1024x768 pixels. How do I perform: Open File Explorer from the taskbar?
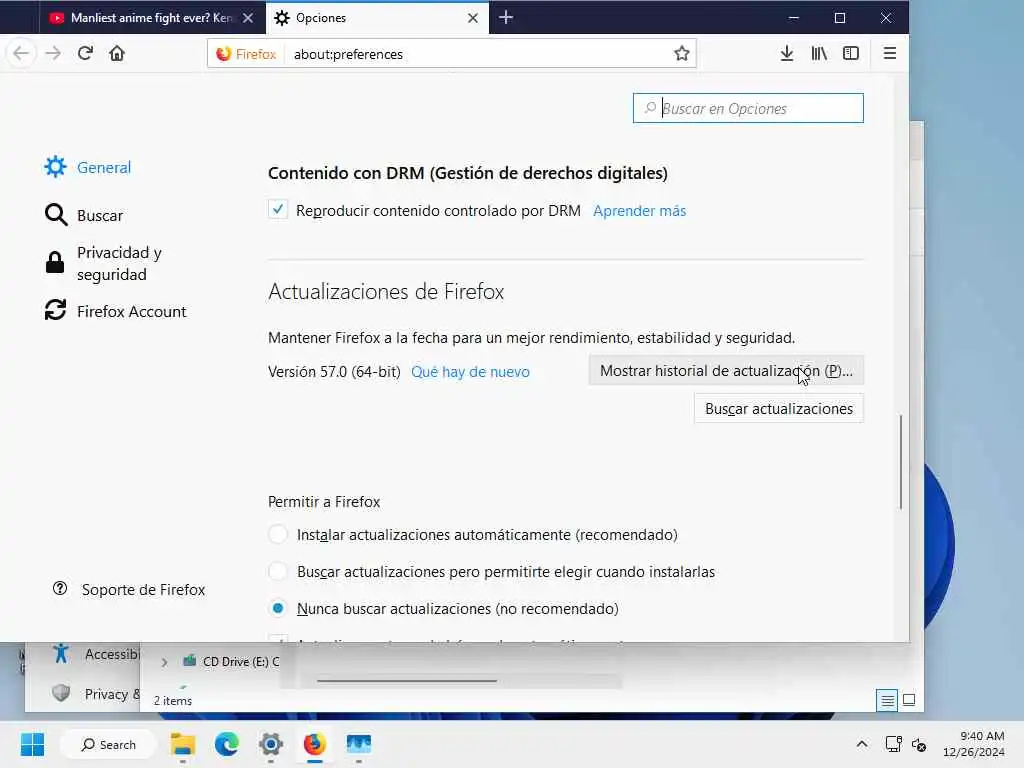point(183,744)
